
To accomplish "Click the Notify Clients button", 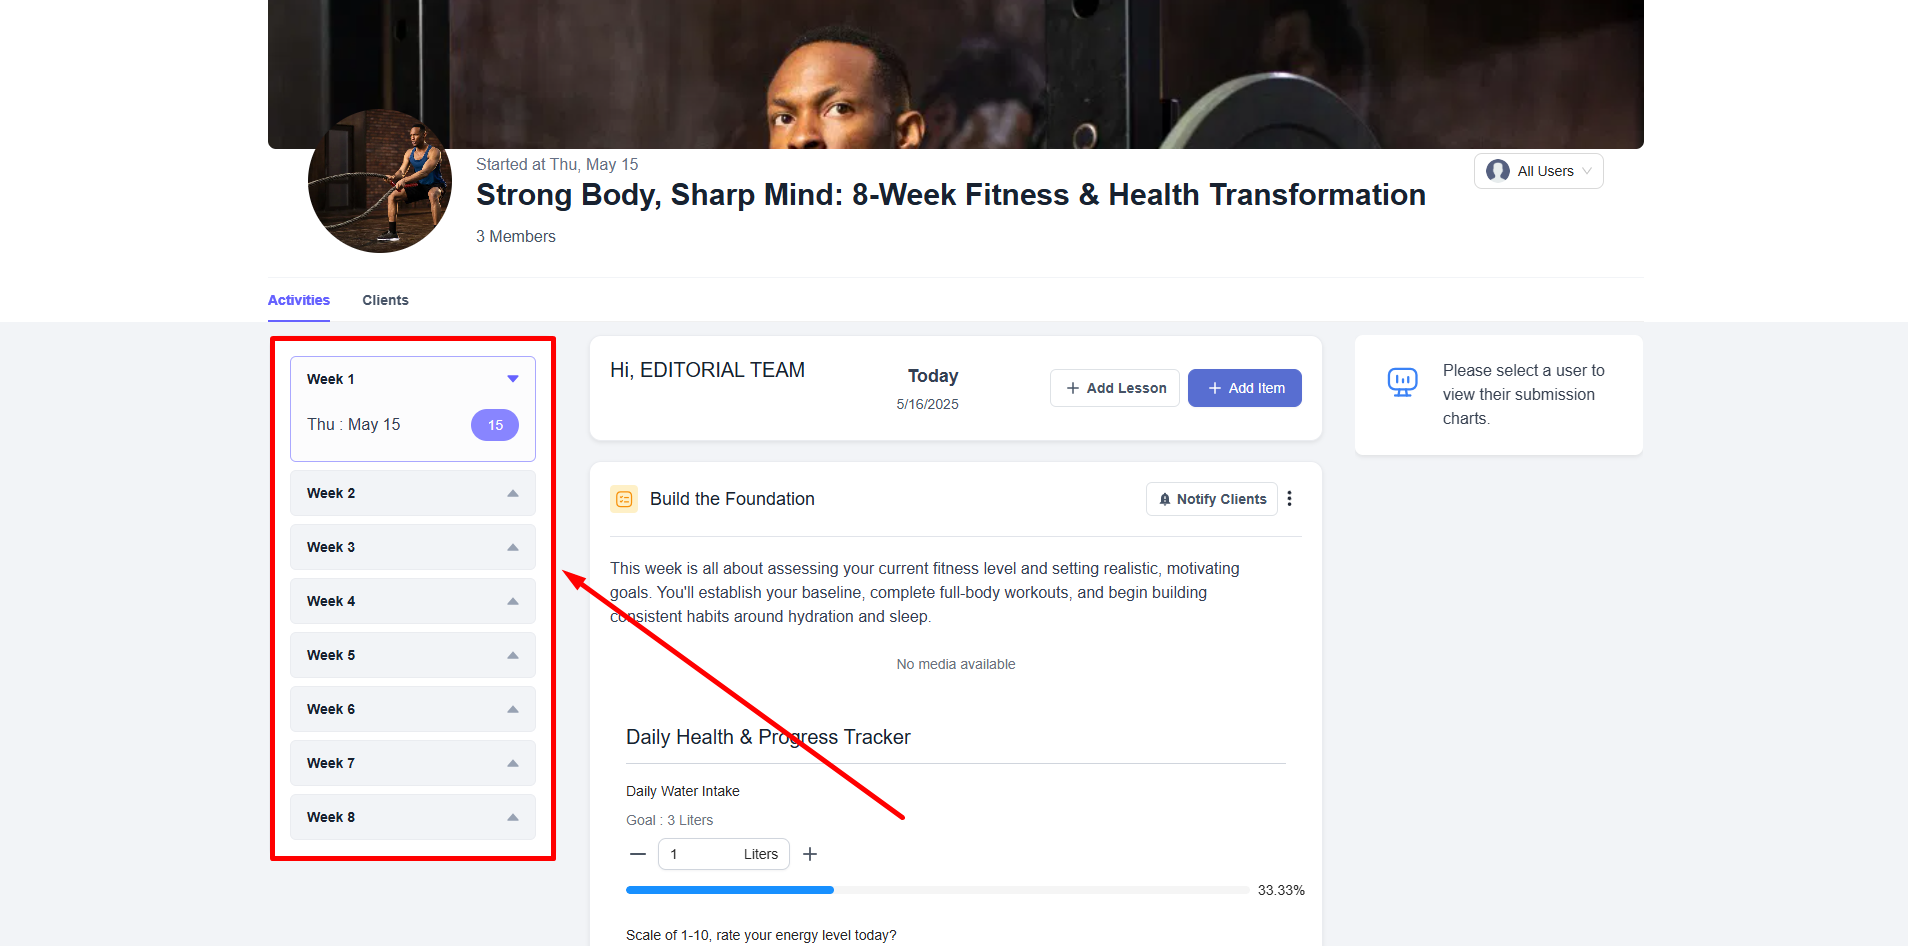I will point(1212,499).
